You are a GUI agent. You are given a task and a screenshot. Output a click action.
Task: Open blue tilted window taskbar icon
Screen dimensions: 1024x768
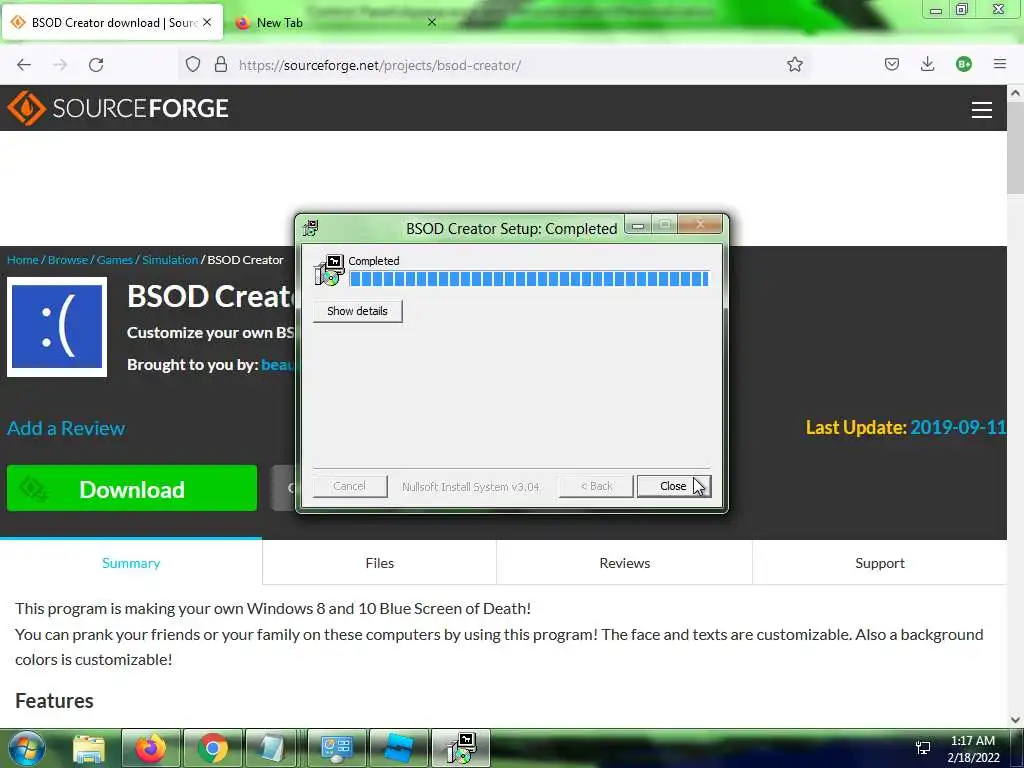click(x=399, y=748)
